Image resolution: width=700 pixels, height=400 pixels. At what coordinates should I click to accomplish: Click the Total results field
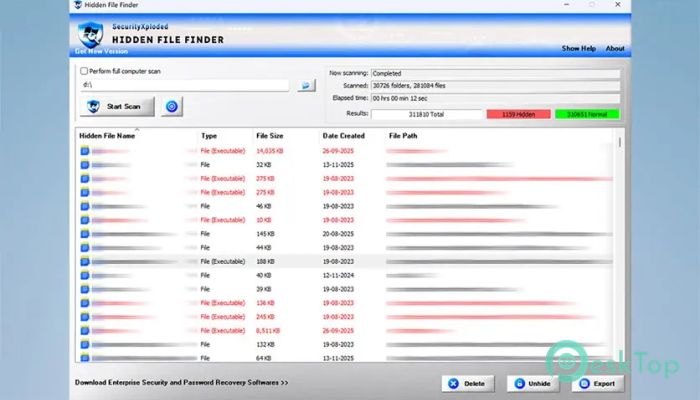(x=426, y=114)
